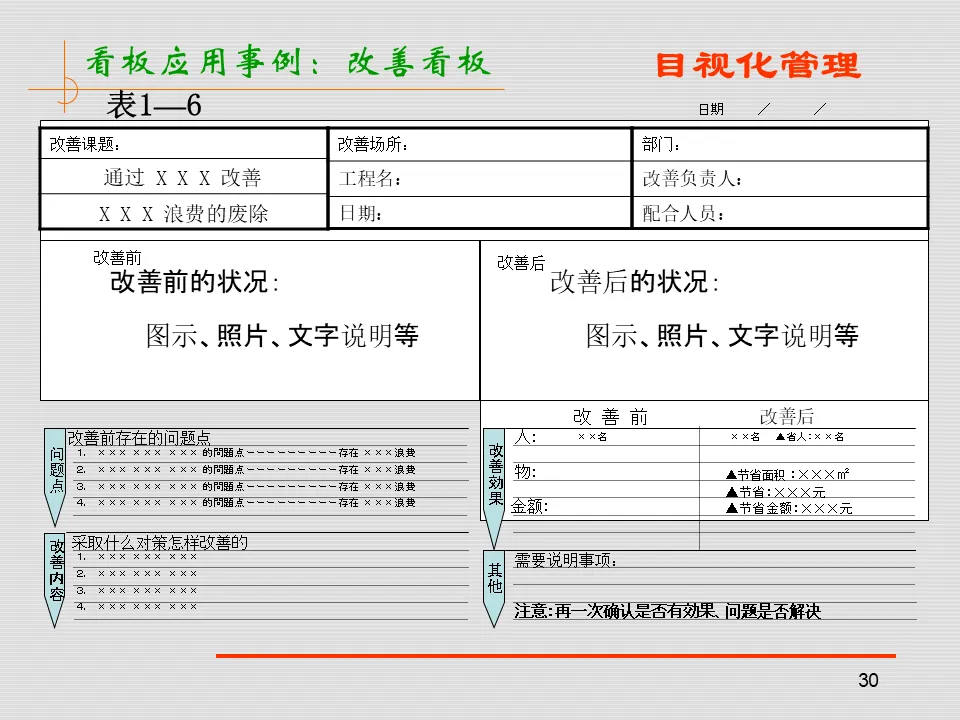The width and height of the screenshot is (960, 720).
Task: Click the small 改善前 label in left box
Action: coord(117,258)
